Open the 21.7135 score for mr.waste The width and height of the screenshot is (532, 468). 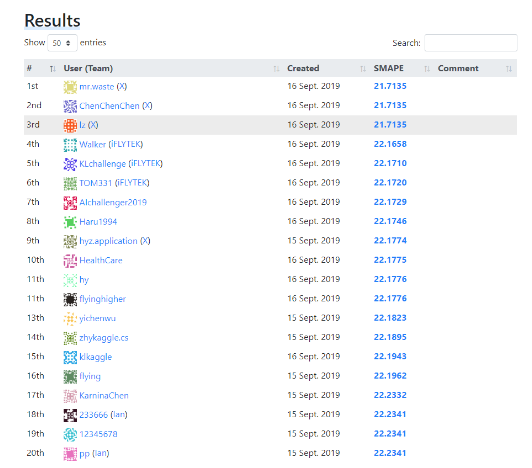pyautogui.click(x=390, y=86)
